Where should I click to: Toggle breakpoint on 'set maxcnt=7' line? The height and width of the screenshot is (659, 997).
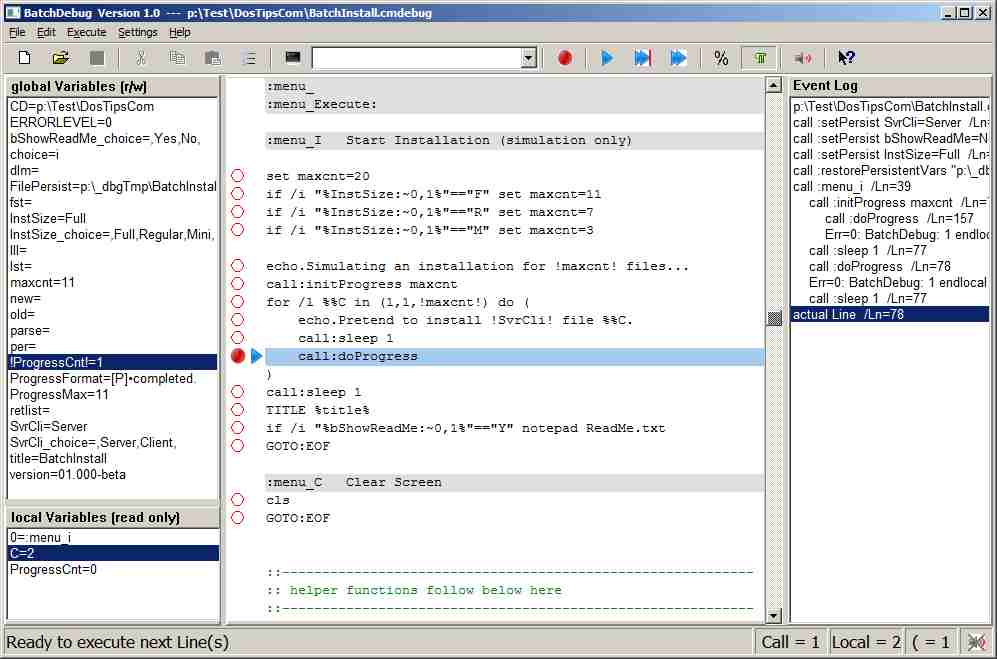pyautogui.click(x=238, y=211)
